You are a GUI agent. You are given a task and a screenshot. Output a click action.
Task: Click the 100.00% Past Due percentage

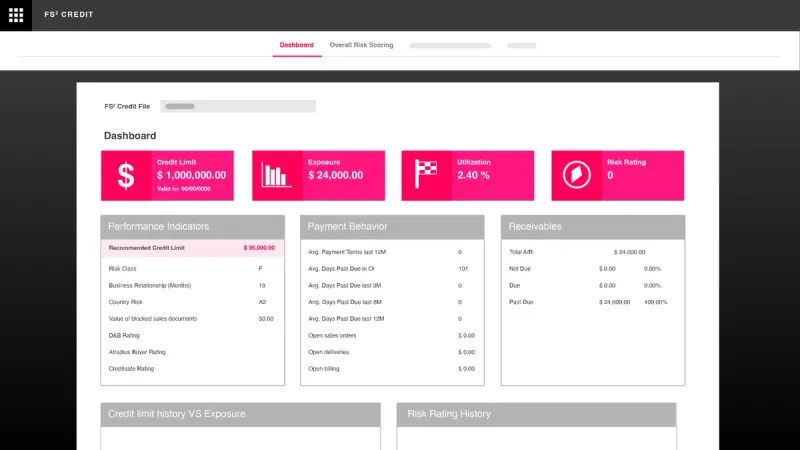click(656, 302)
